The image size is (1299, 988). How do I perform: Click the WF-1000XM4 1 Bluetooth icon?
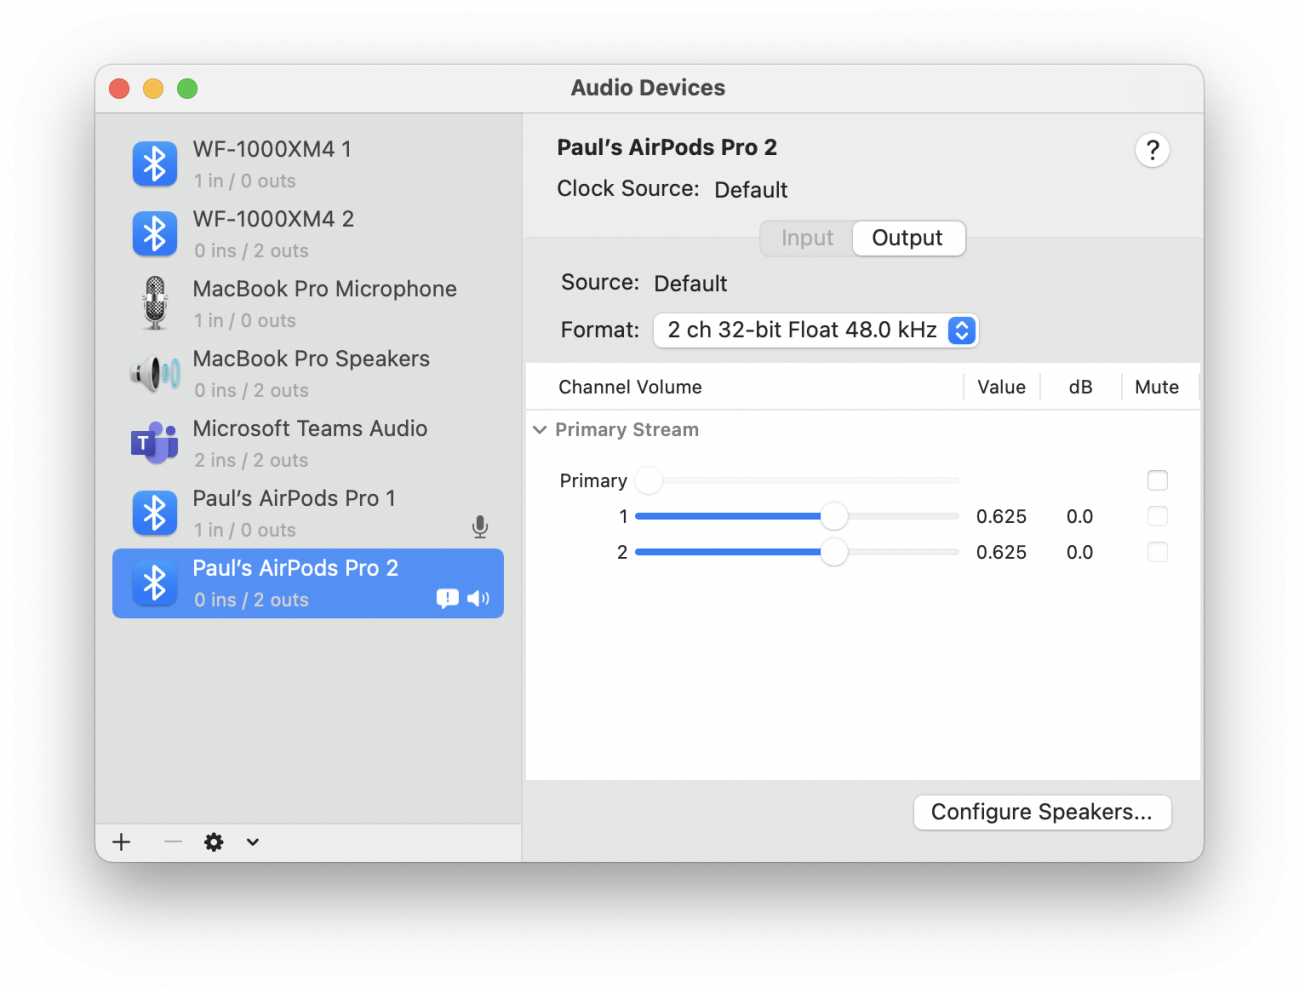tap(155, 164)
